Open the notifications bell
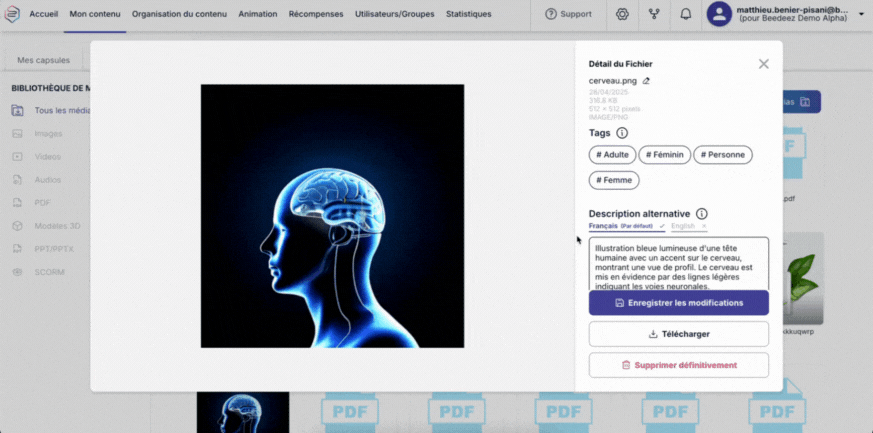Image resolution: width=873 pixels, height=433 pixels. 685,15
